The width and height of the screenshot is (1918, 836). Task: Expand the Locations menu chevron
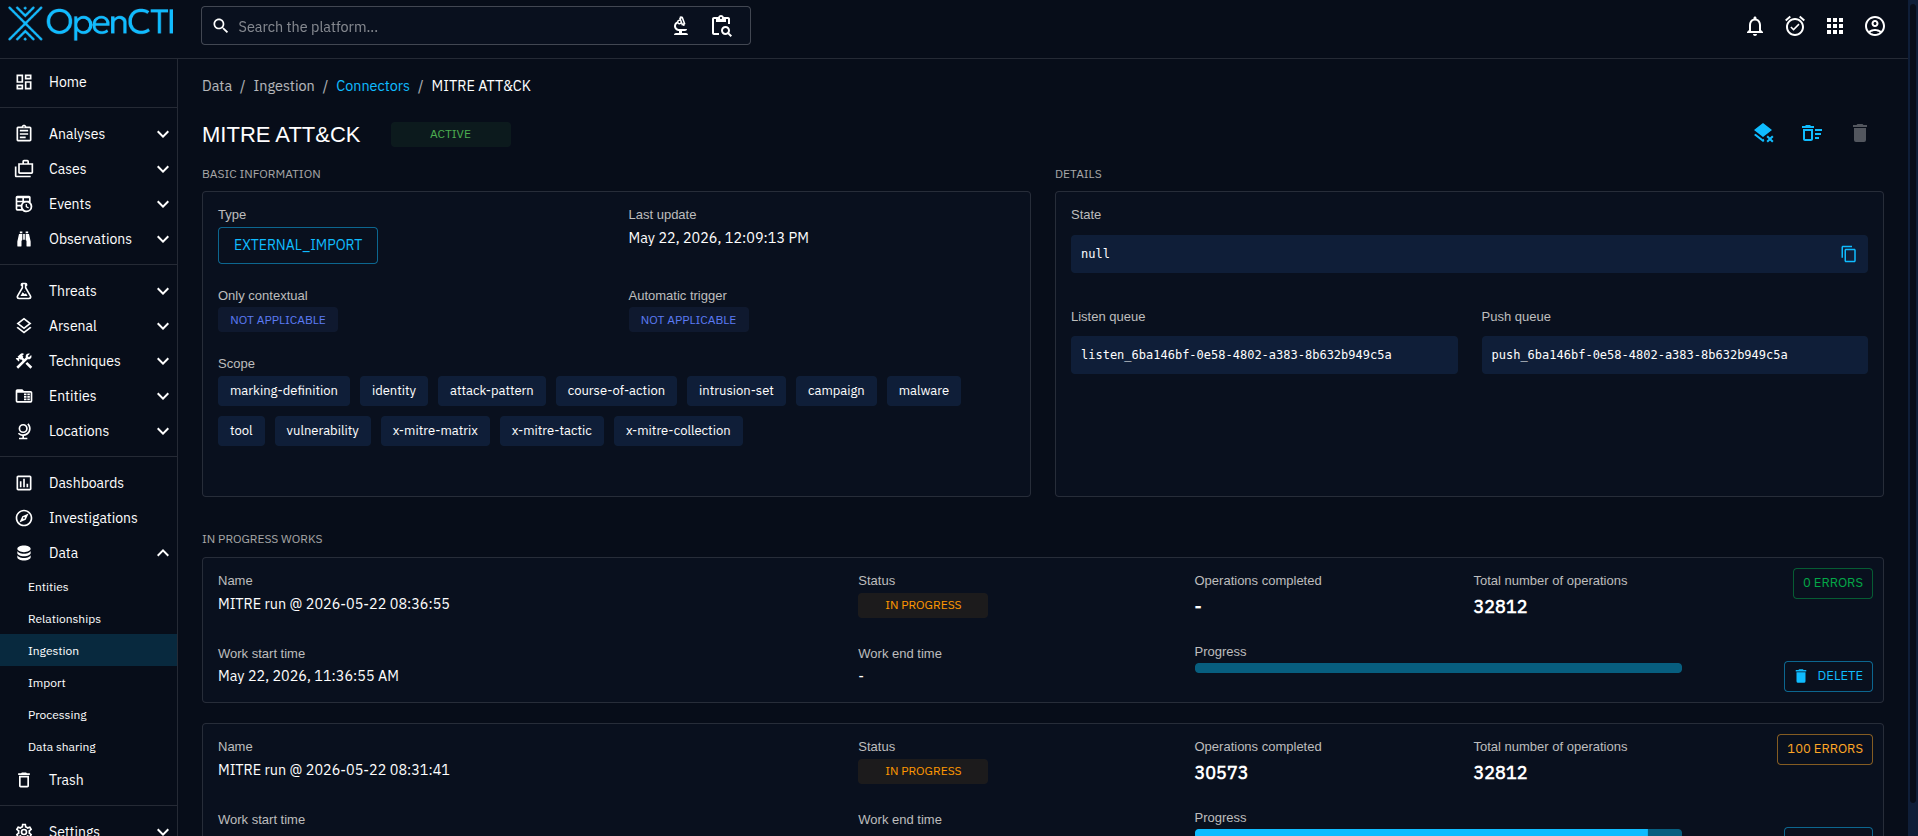pyautogui.click(x=163, y=431)
